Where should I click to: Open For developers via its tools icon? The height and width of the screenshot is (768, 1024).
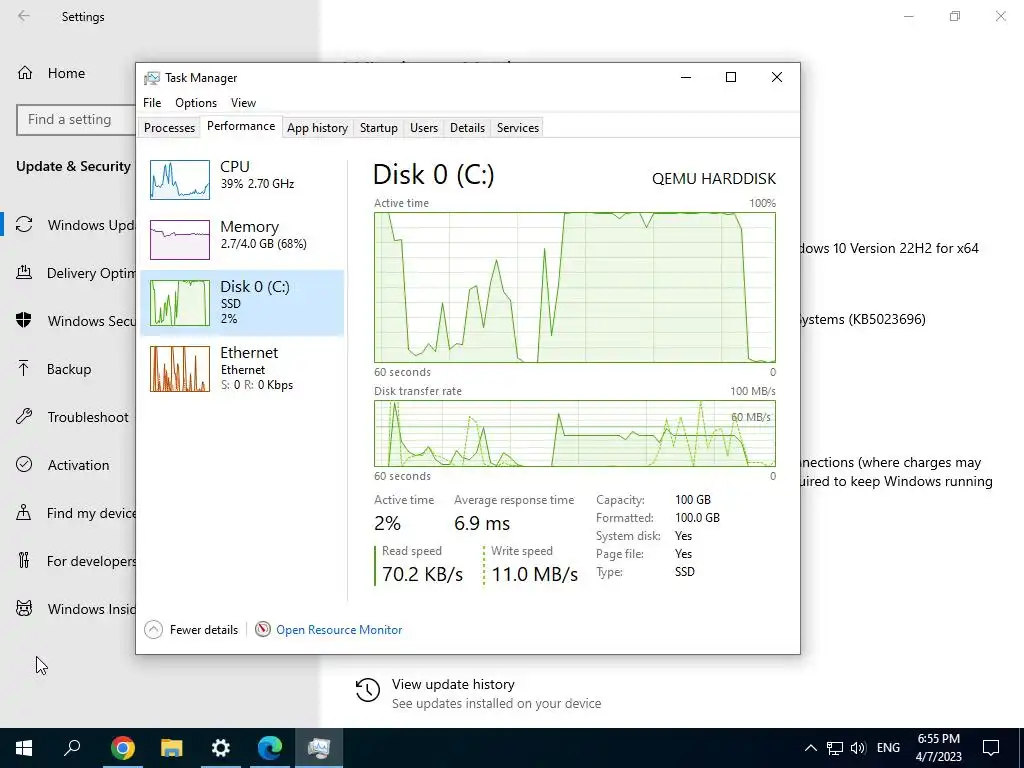coord(24,560)
